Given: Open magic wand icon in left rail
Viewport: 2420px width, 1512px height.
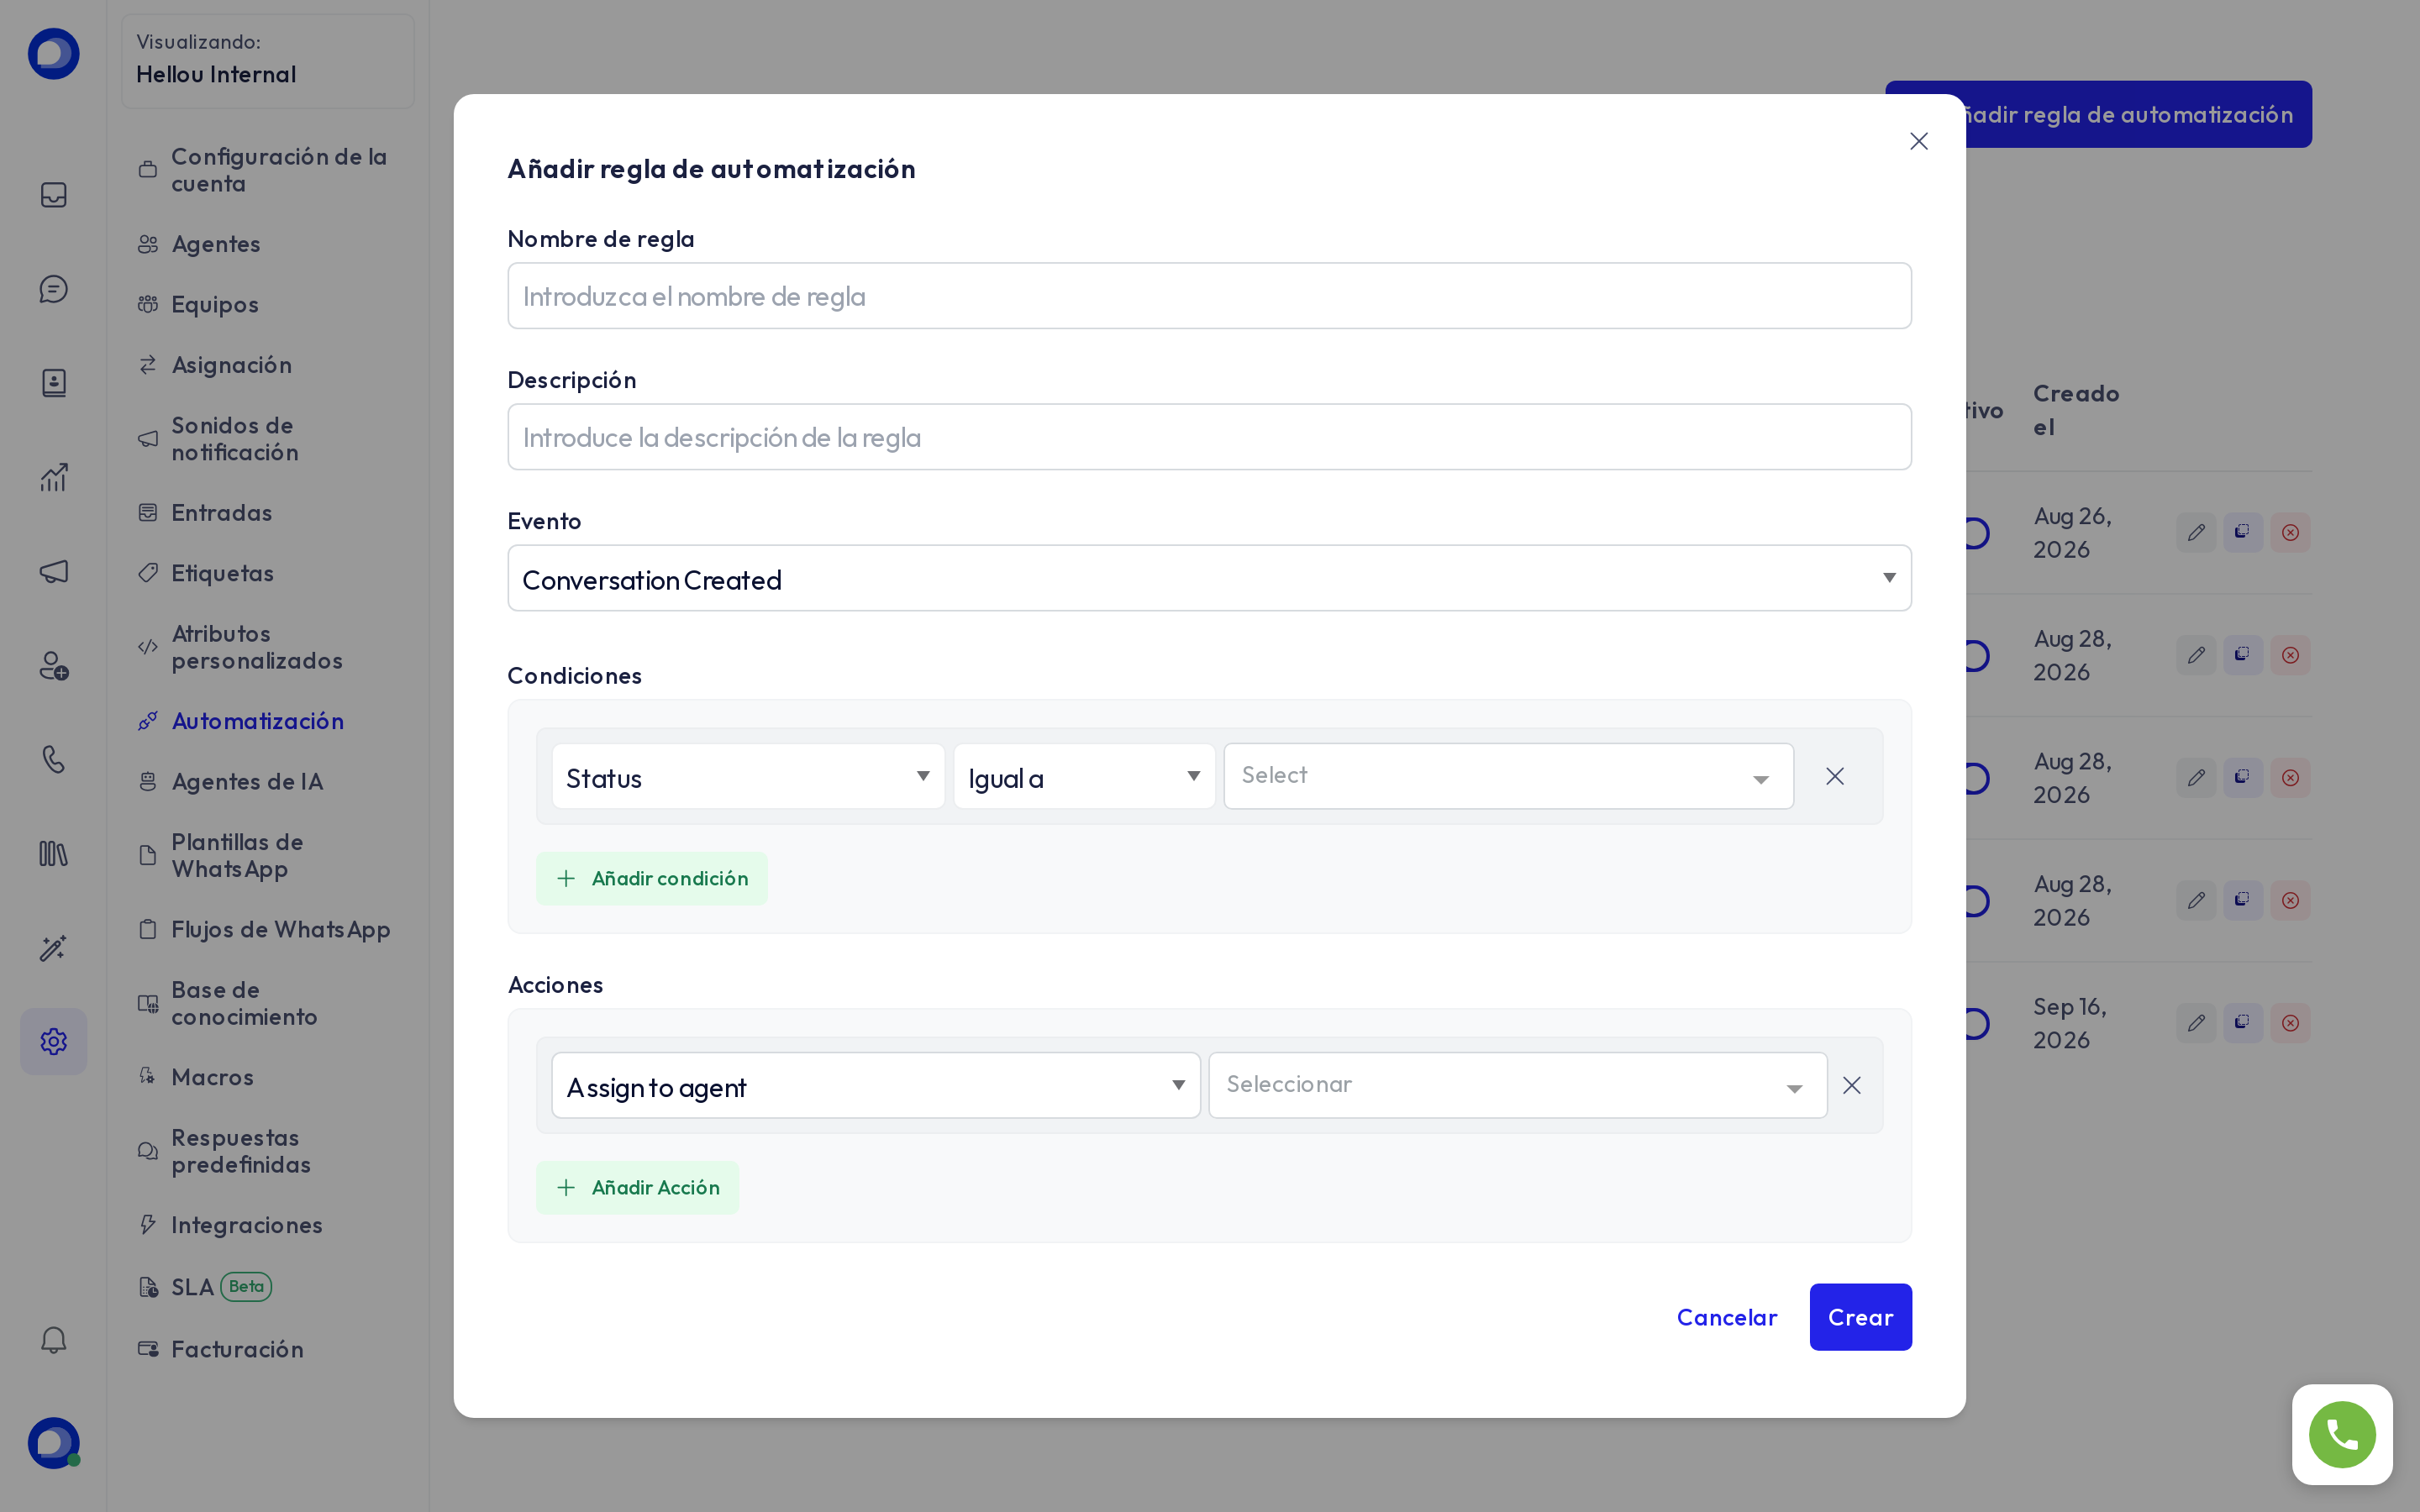Looking at the screenshot, I should pos(54,947).
